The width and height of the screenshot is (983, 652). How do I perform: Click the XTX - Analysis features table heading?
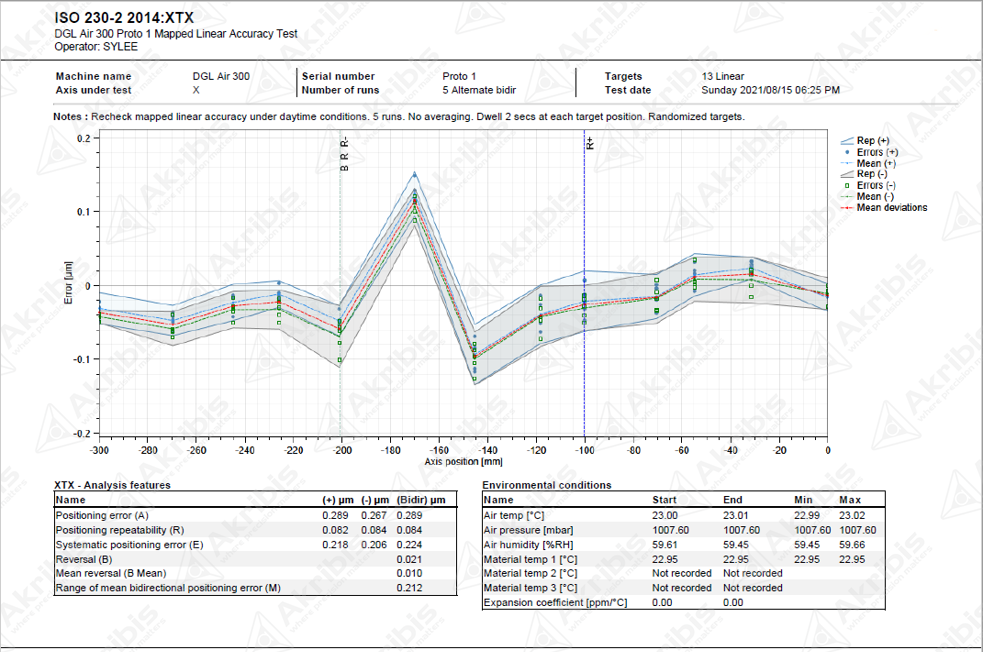113,485
